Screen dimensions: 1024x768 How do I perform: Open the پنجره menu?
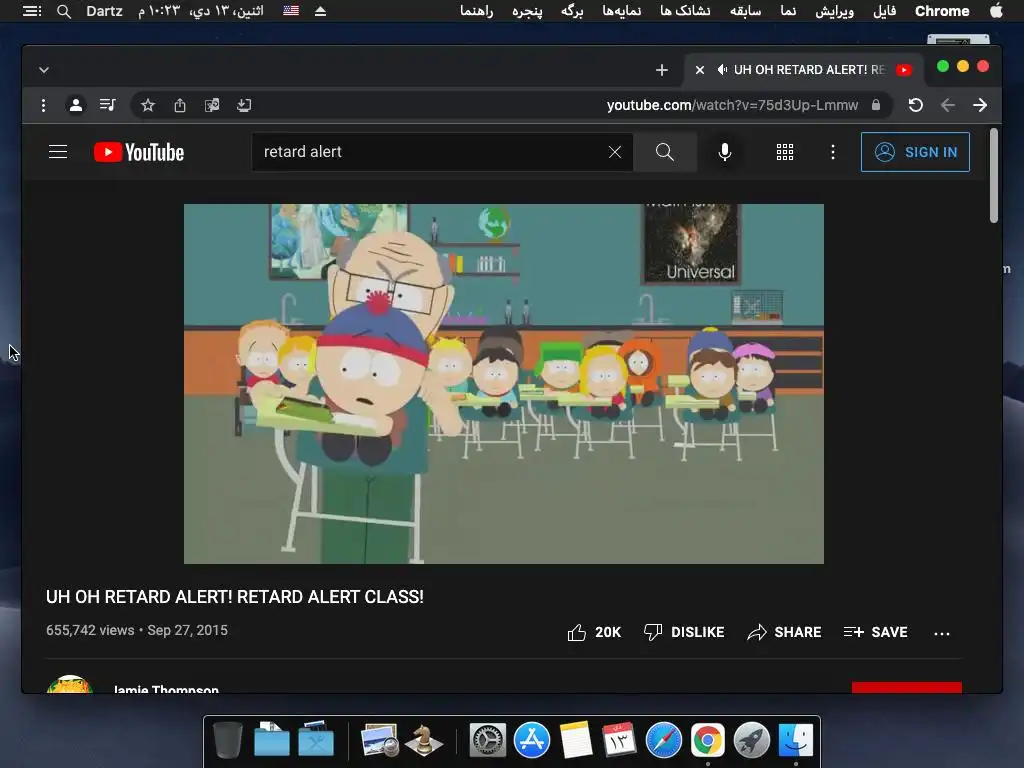pos(527,11)
